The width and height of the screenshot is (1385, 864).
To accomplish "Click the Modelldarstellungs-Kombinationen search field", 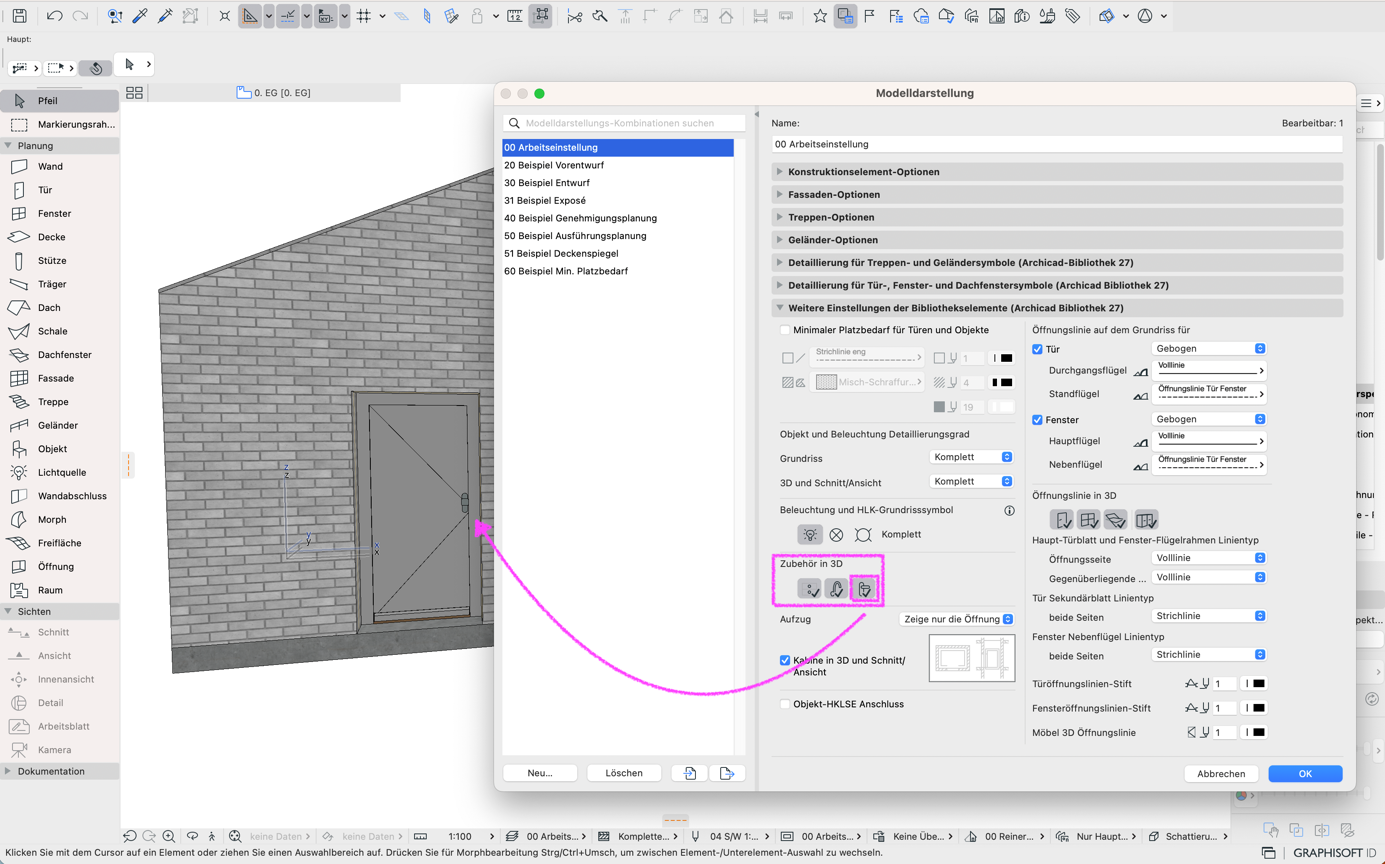I will (x=624, y=123).
